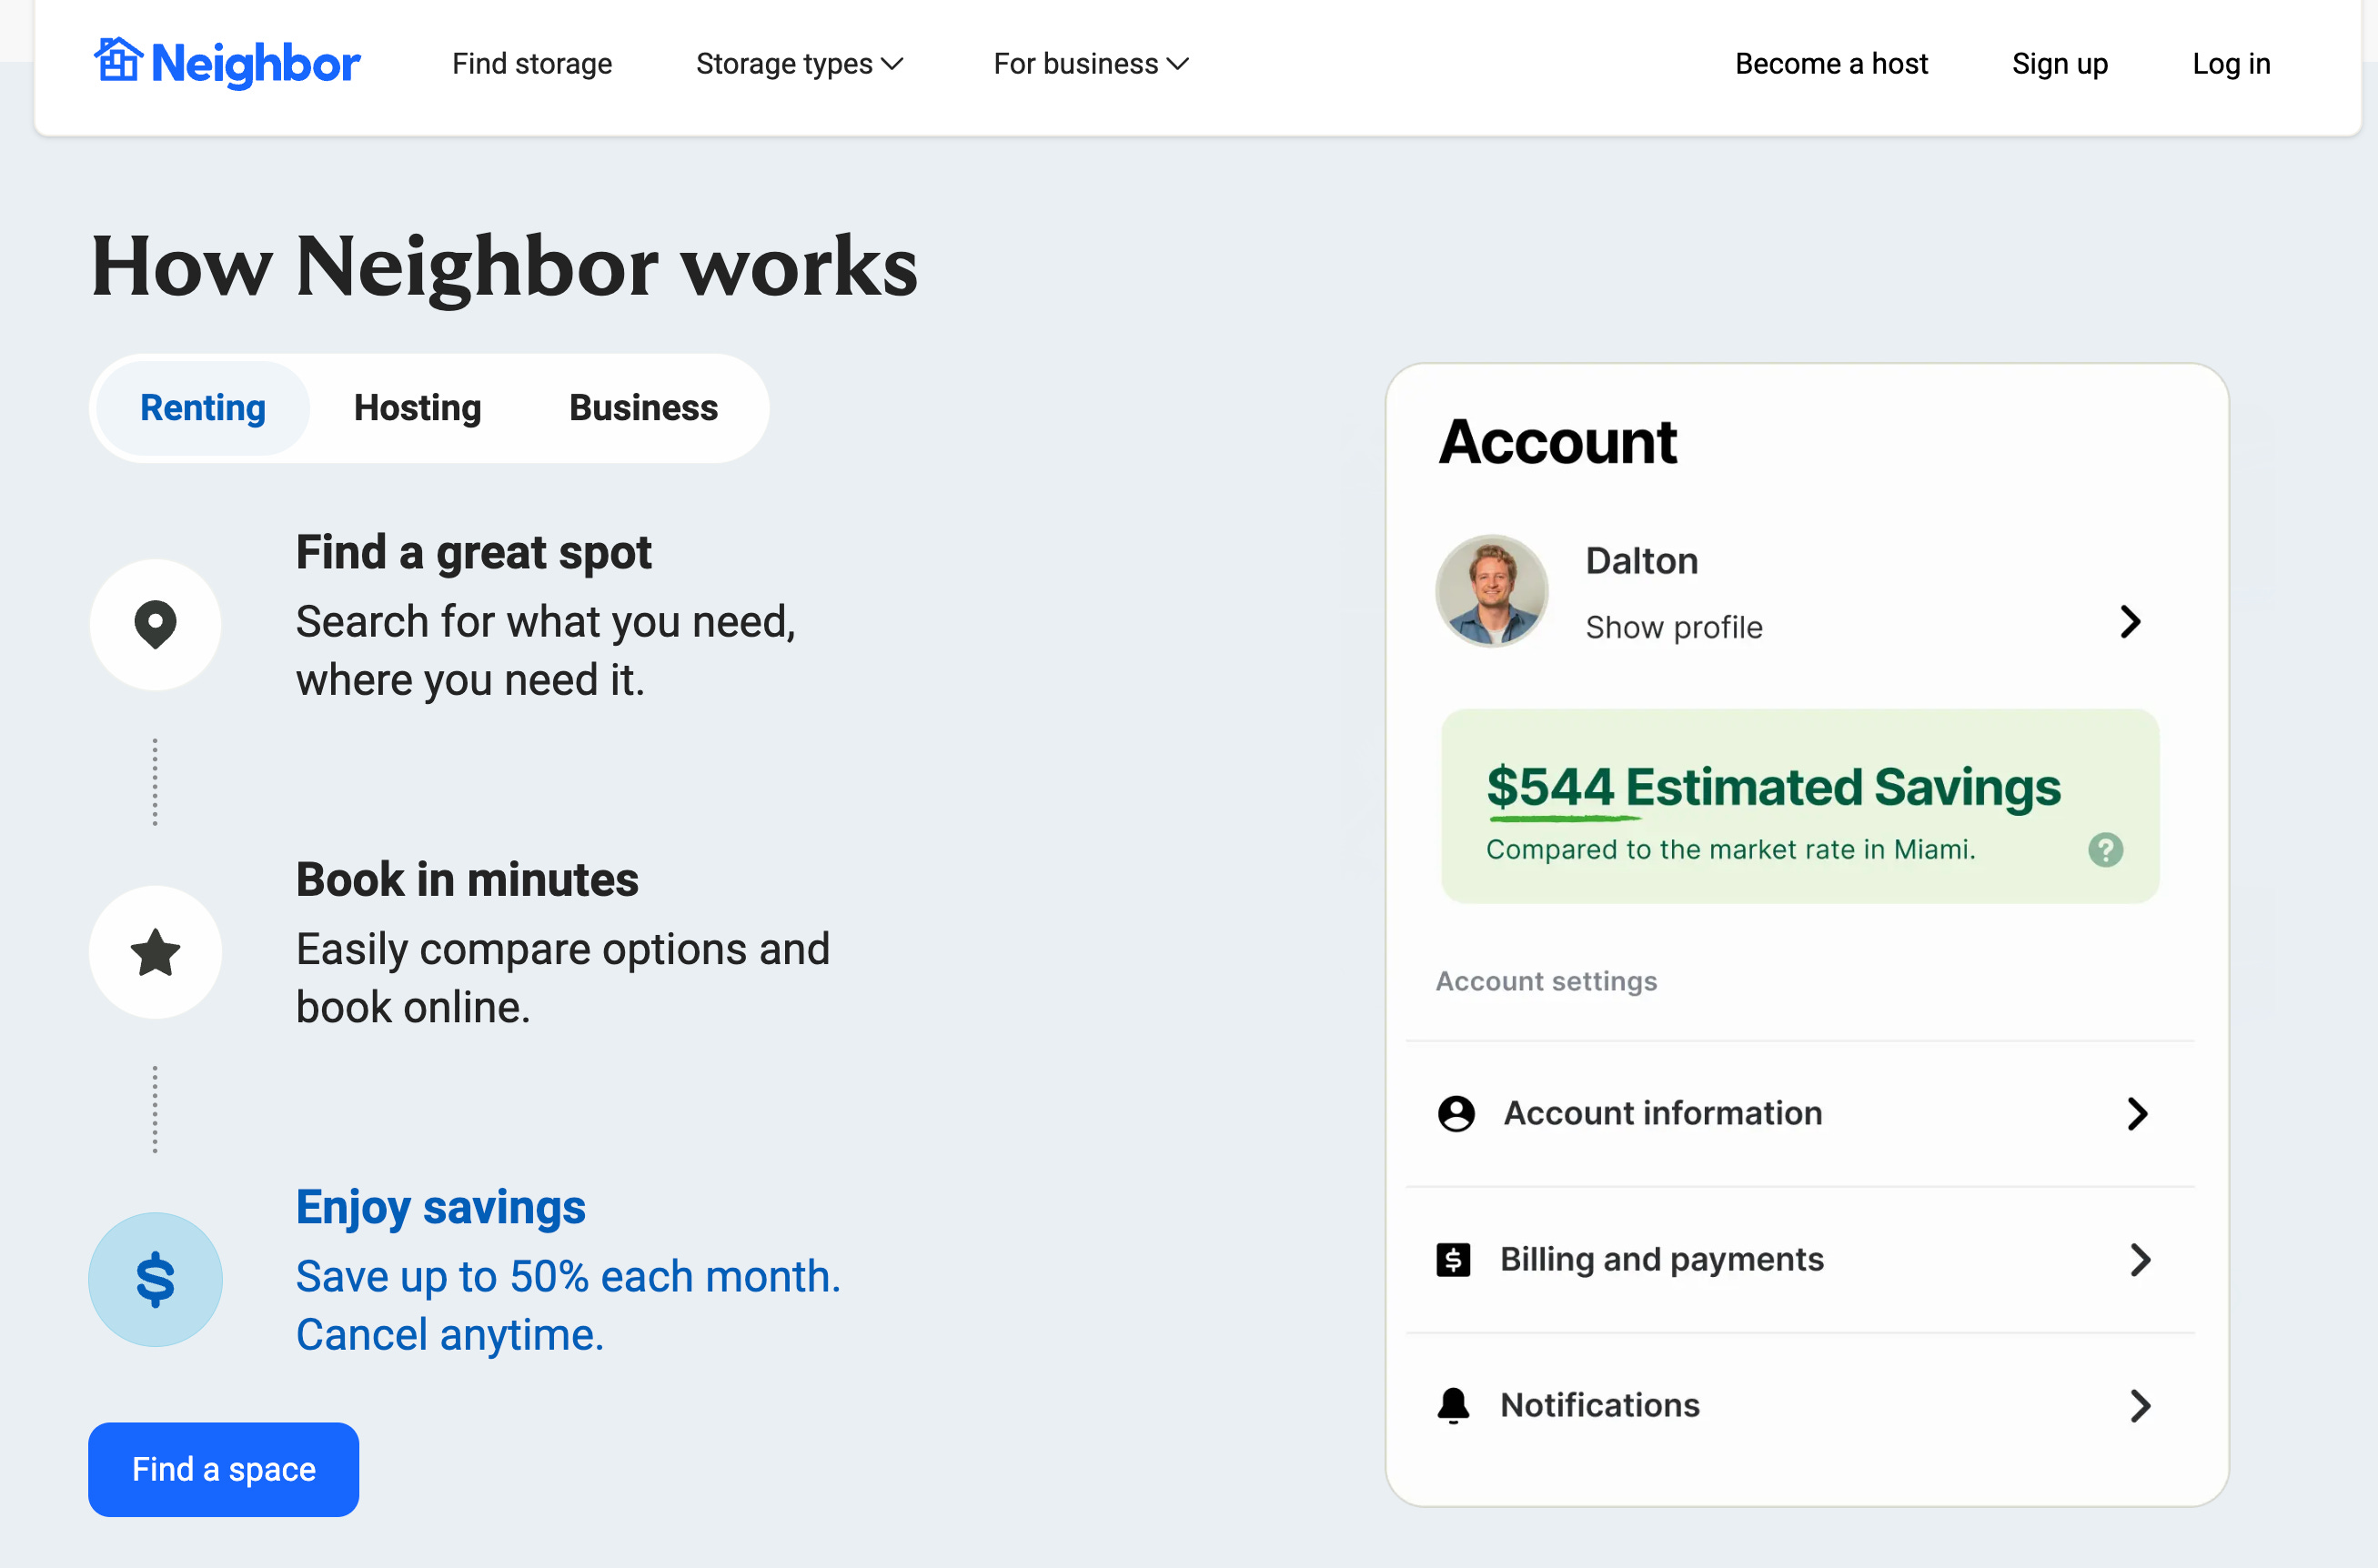Expand the Storage types dropdown

point(799,64)
